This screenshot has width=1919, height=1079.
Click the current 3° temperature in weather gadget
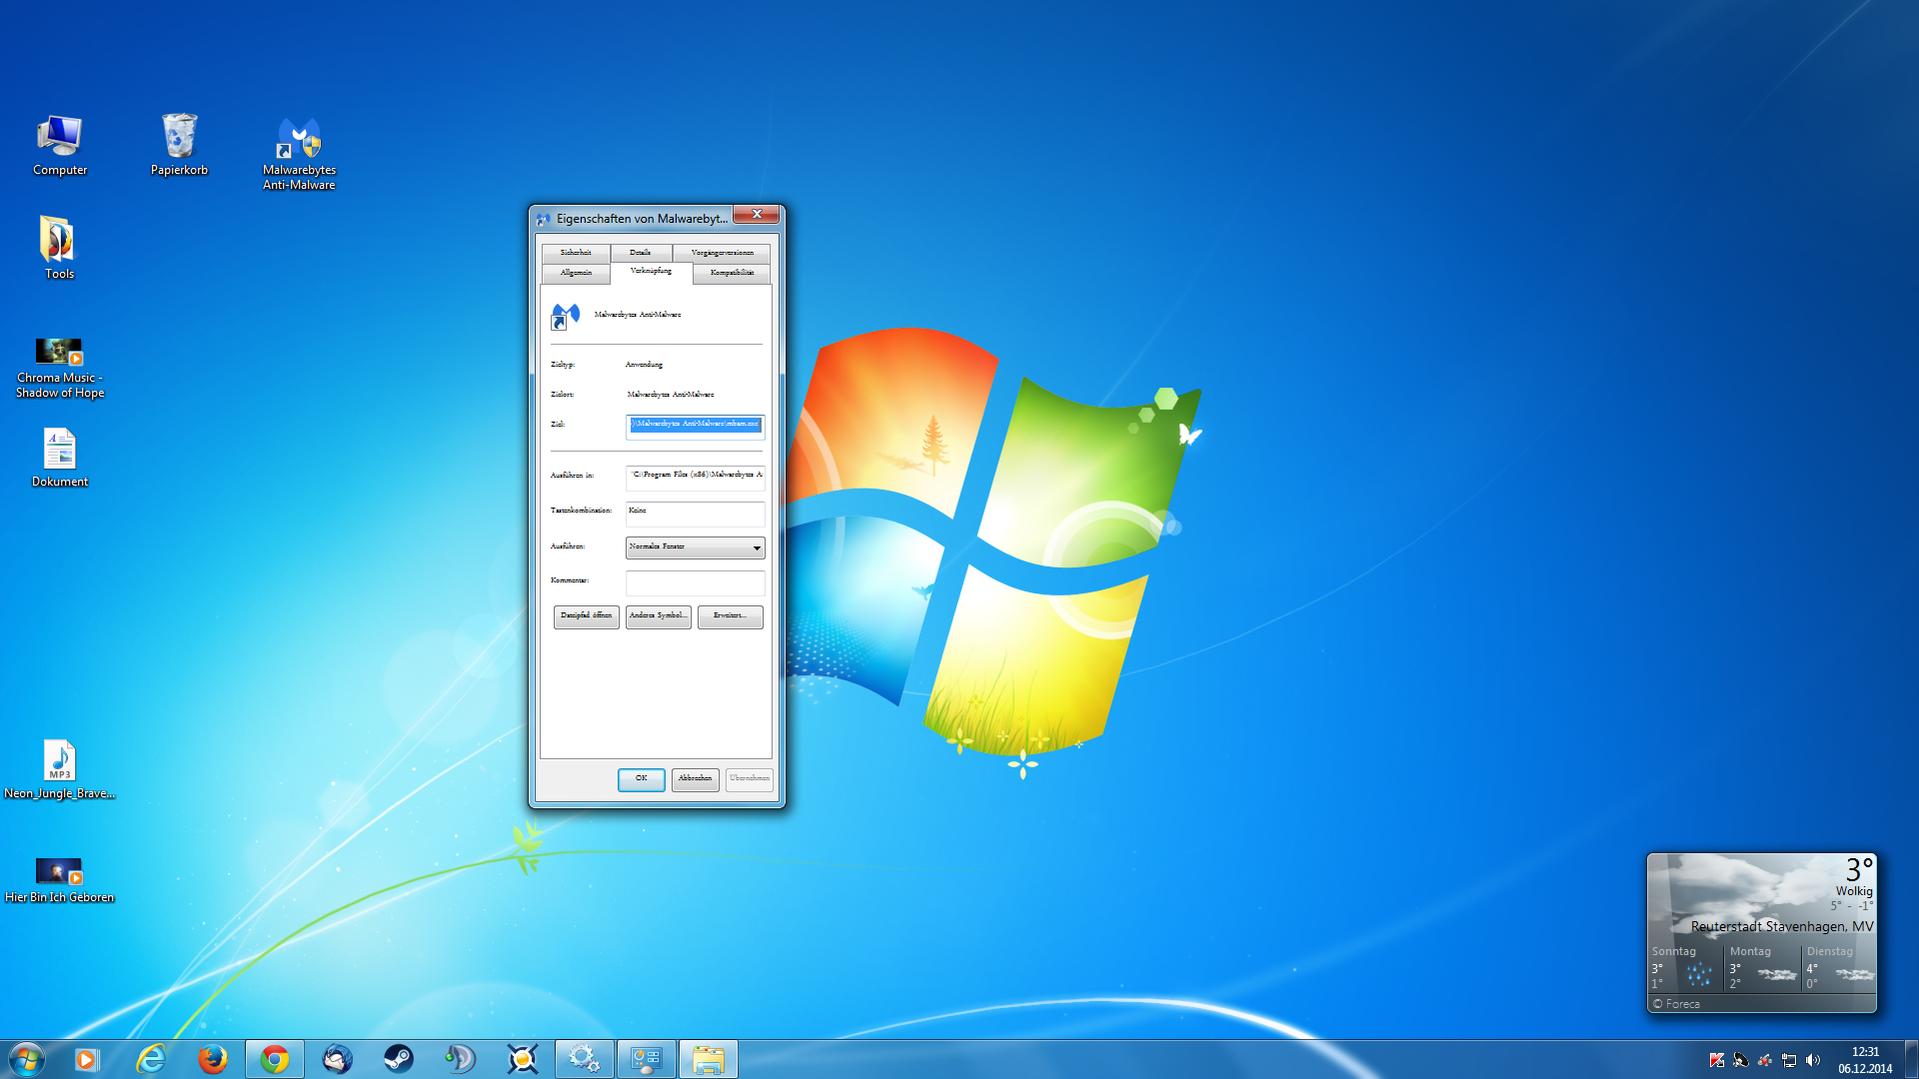coord(1859,869)
